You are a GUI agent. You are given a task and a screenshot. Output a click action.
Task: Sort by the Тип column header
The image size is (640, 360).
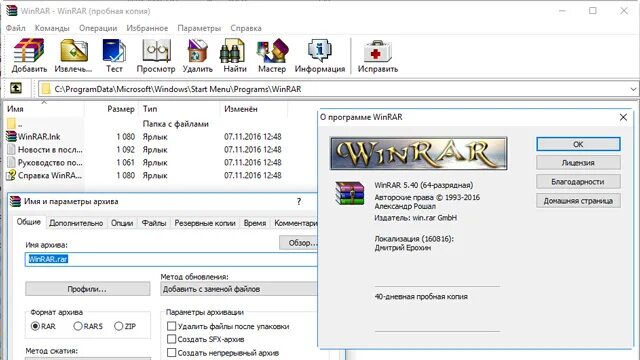pos(180,109)
